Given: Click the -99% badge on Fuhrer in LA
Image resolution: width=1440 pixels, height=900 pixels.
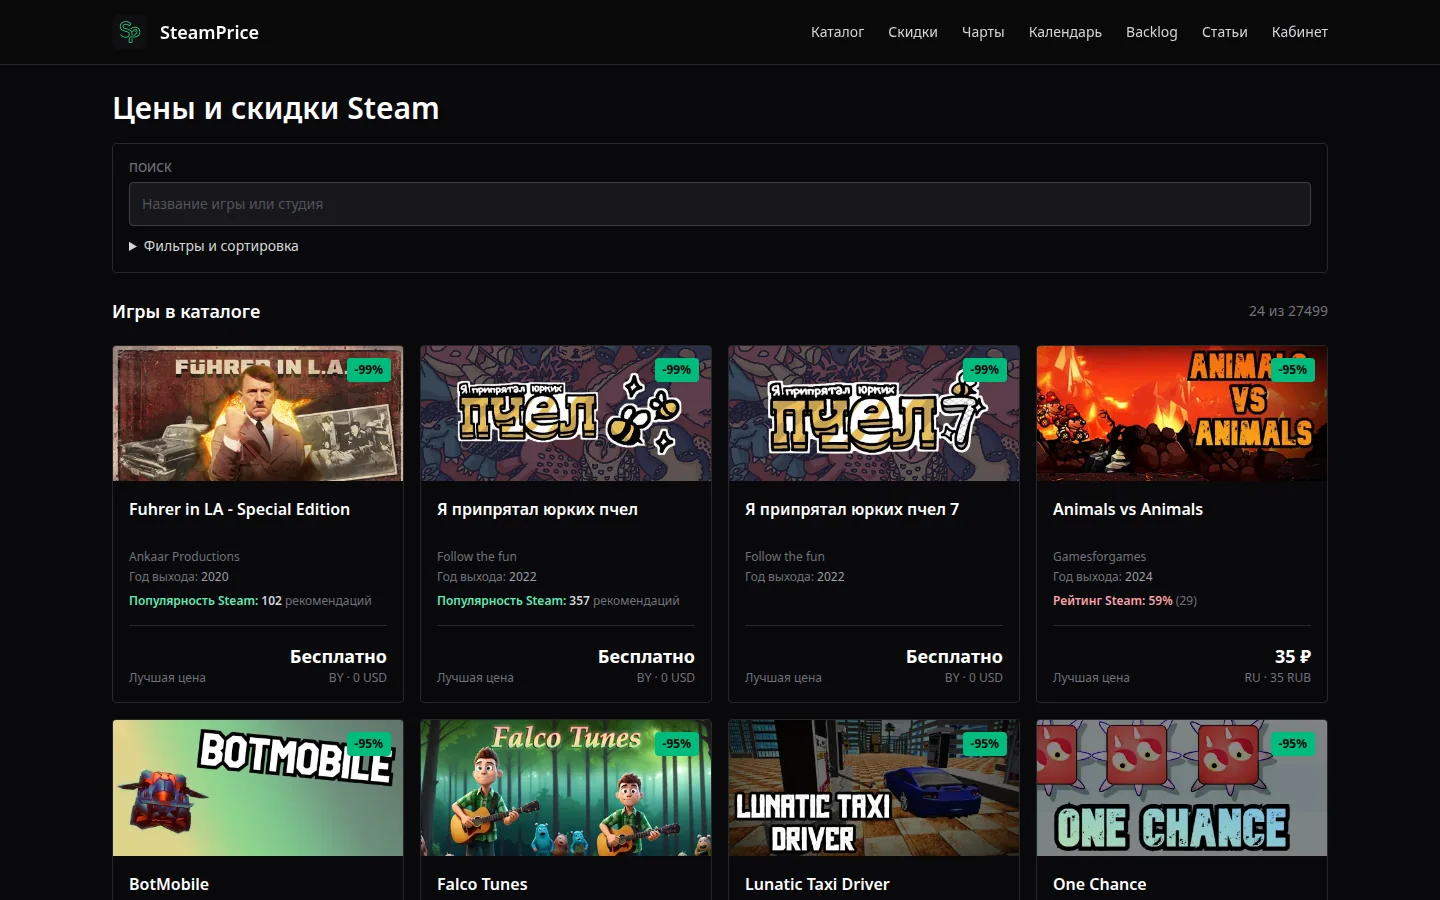Looking at the screenshot, I should pyautogui.click(x=370, y=370).
